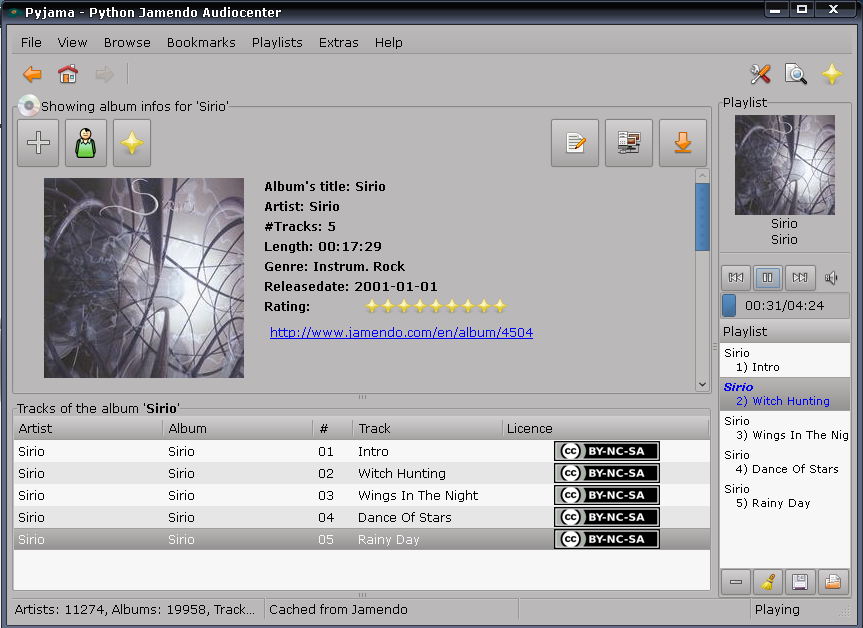Click the playback position bar at 00:31/04:24
This screenshot has height=628, width=863.
[x=785, y=305]
